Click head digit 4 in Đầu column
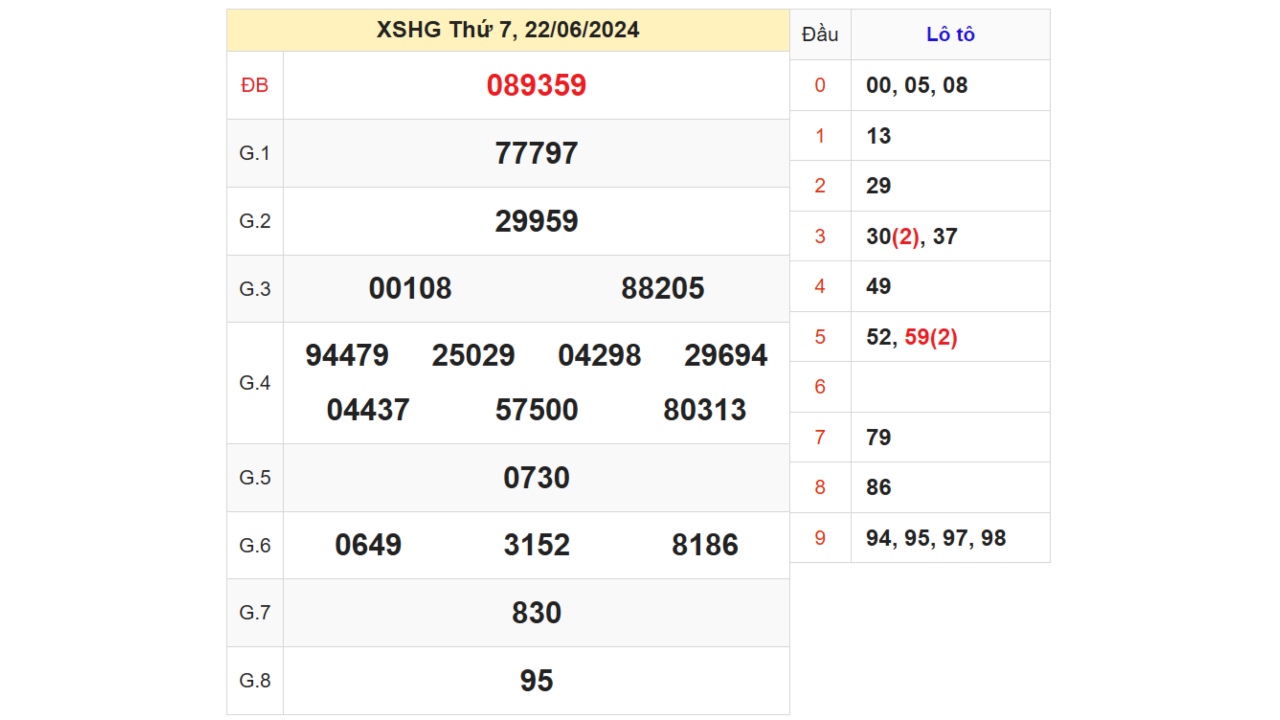 tap(820, 287)
